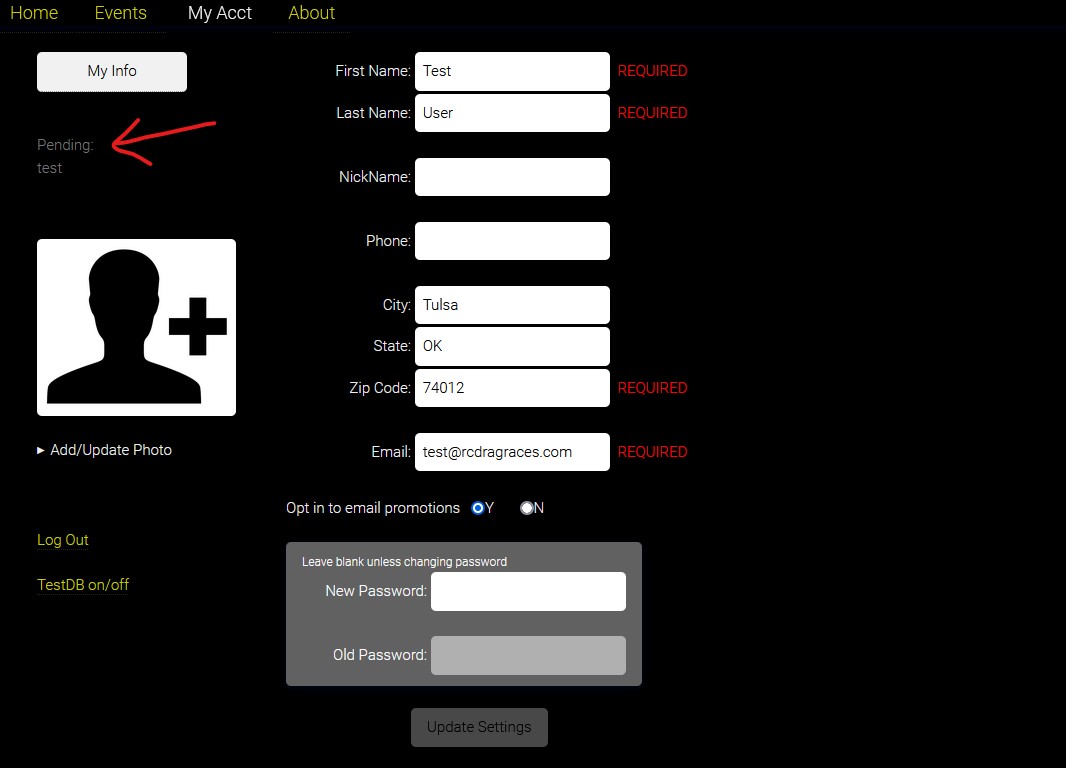Click the empty Phone field

(512, 241)
